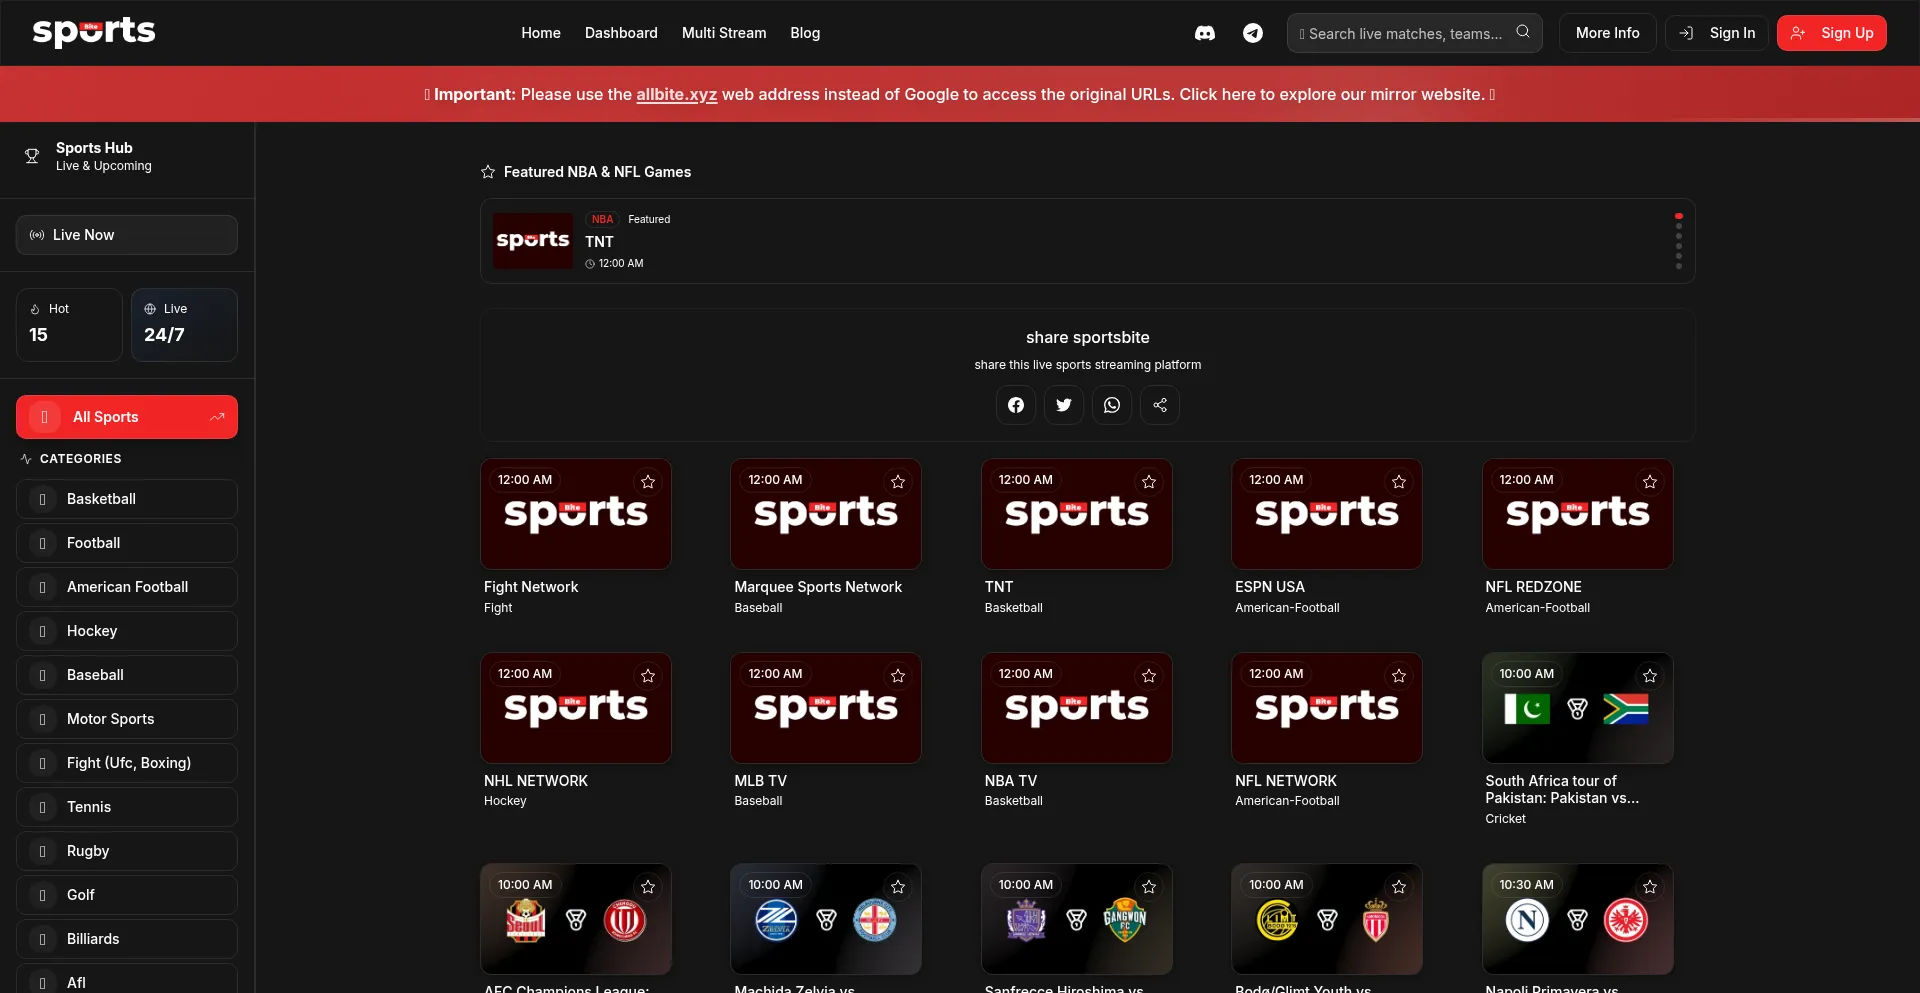Expand the More Info dropdown

1606,32
